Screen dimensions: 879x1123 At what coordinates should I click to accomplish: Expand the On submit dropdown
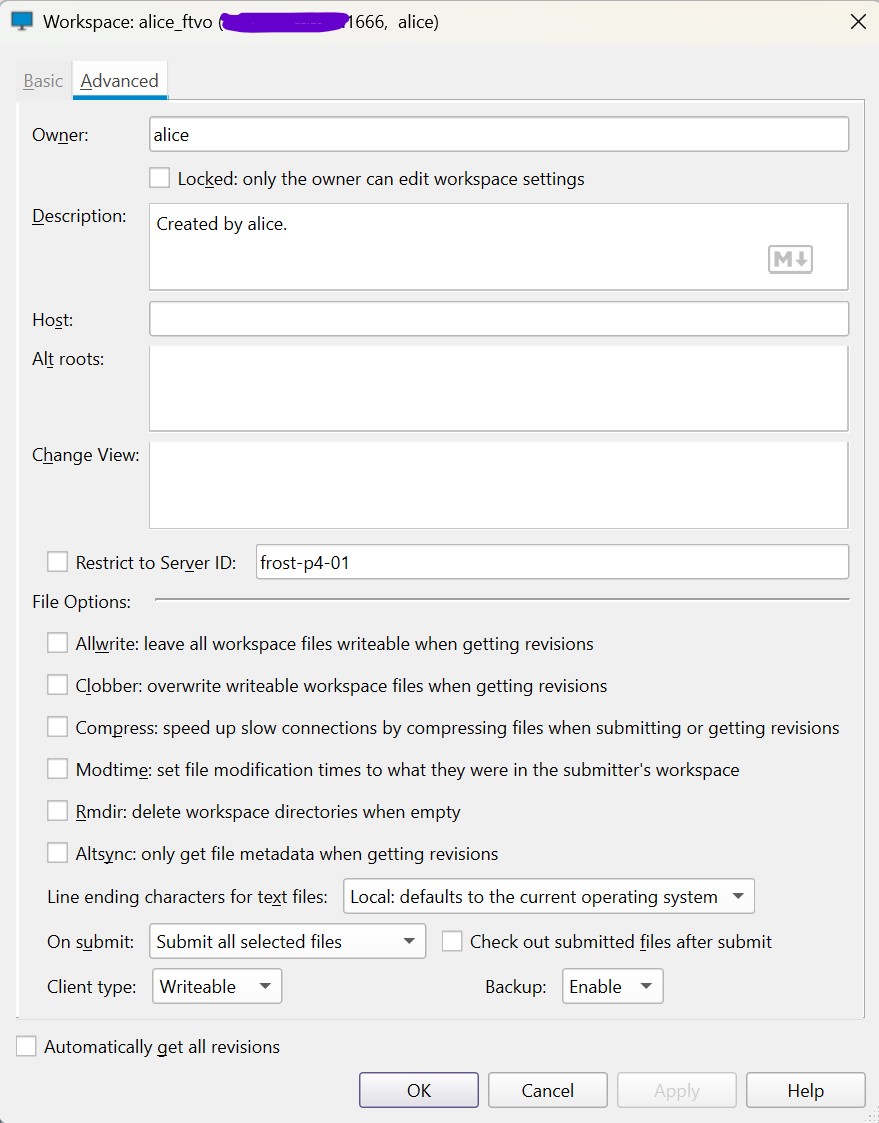(287, 942)
